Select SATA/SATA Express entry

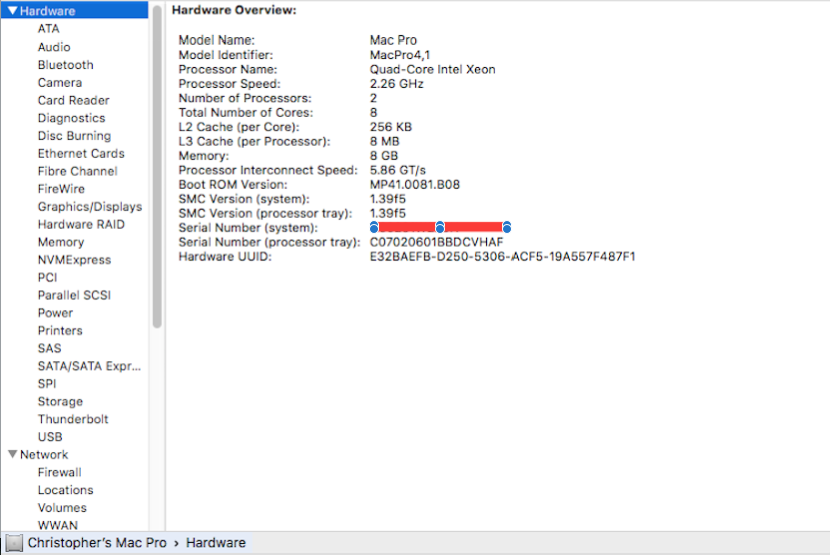coord(89,366)
